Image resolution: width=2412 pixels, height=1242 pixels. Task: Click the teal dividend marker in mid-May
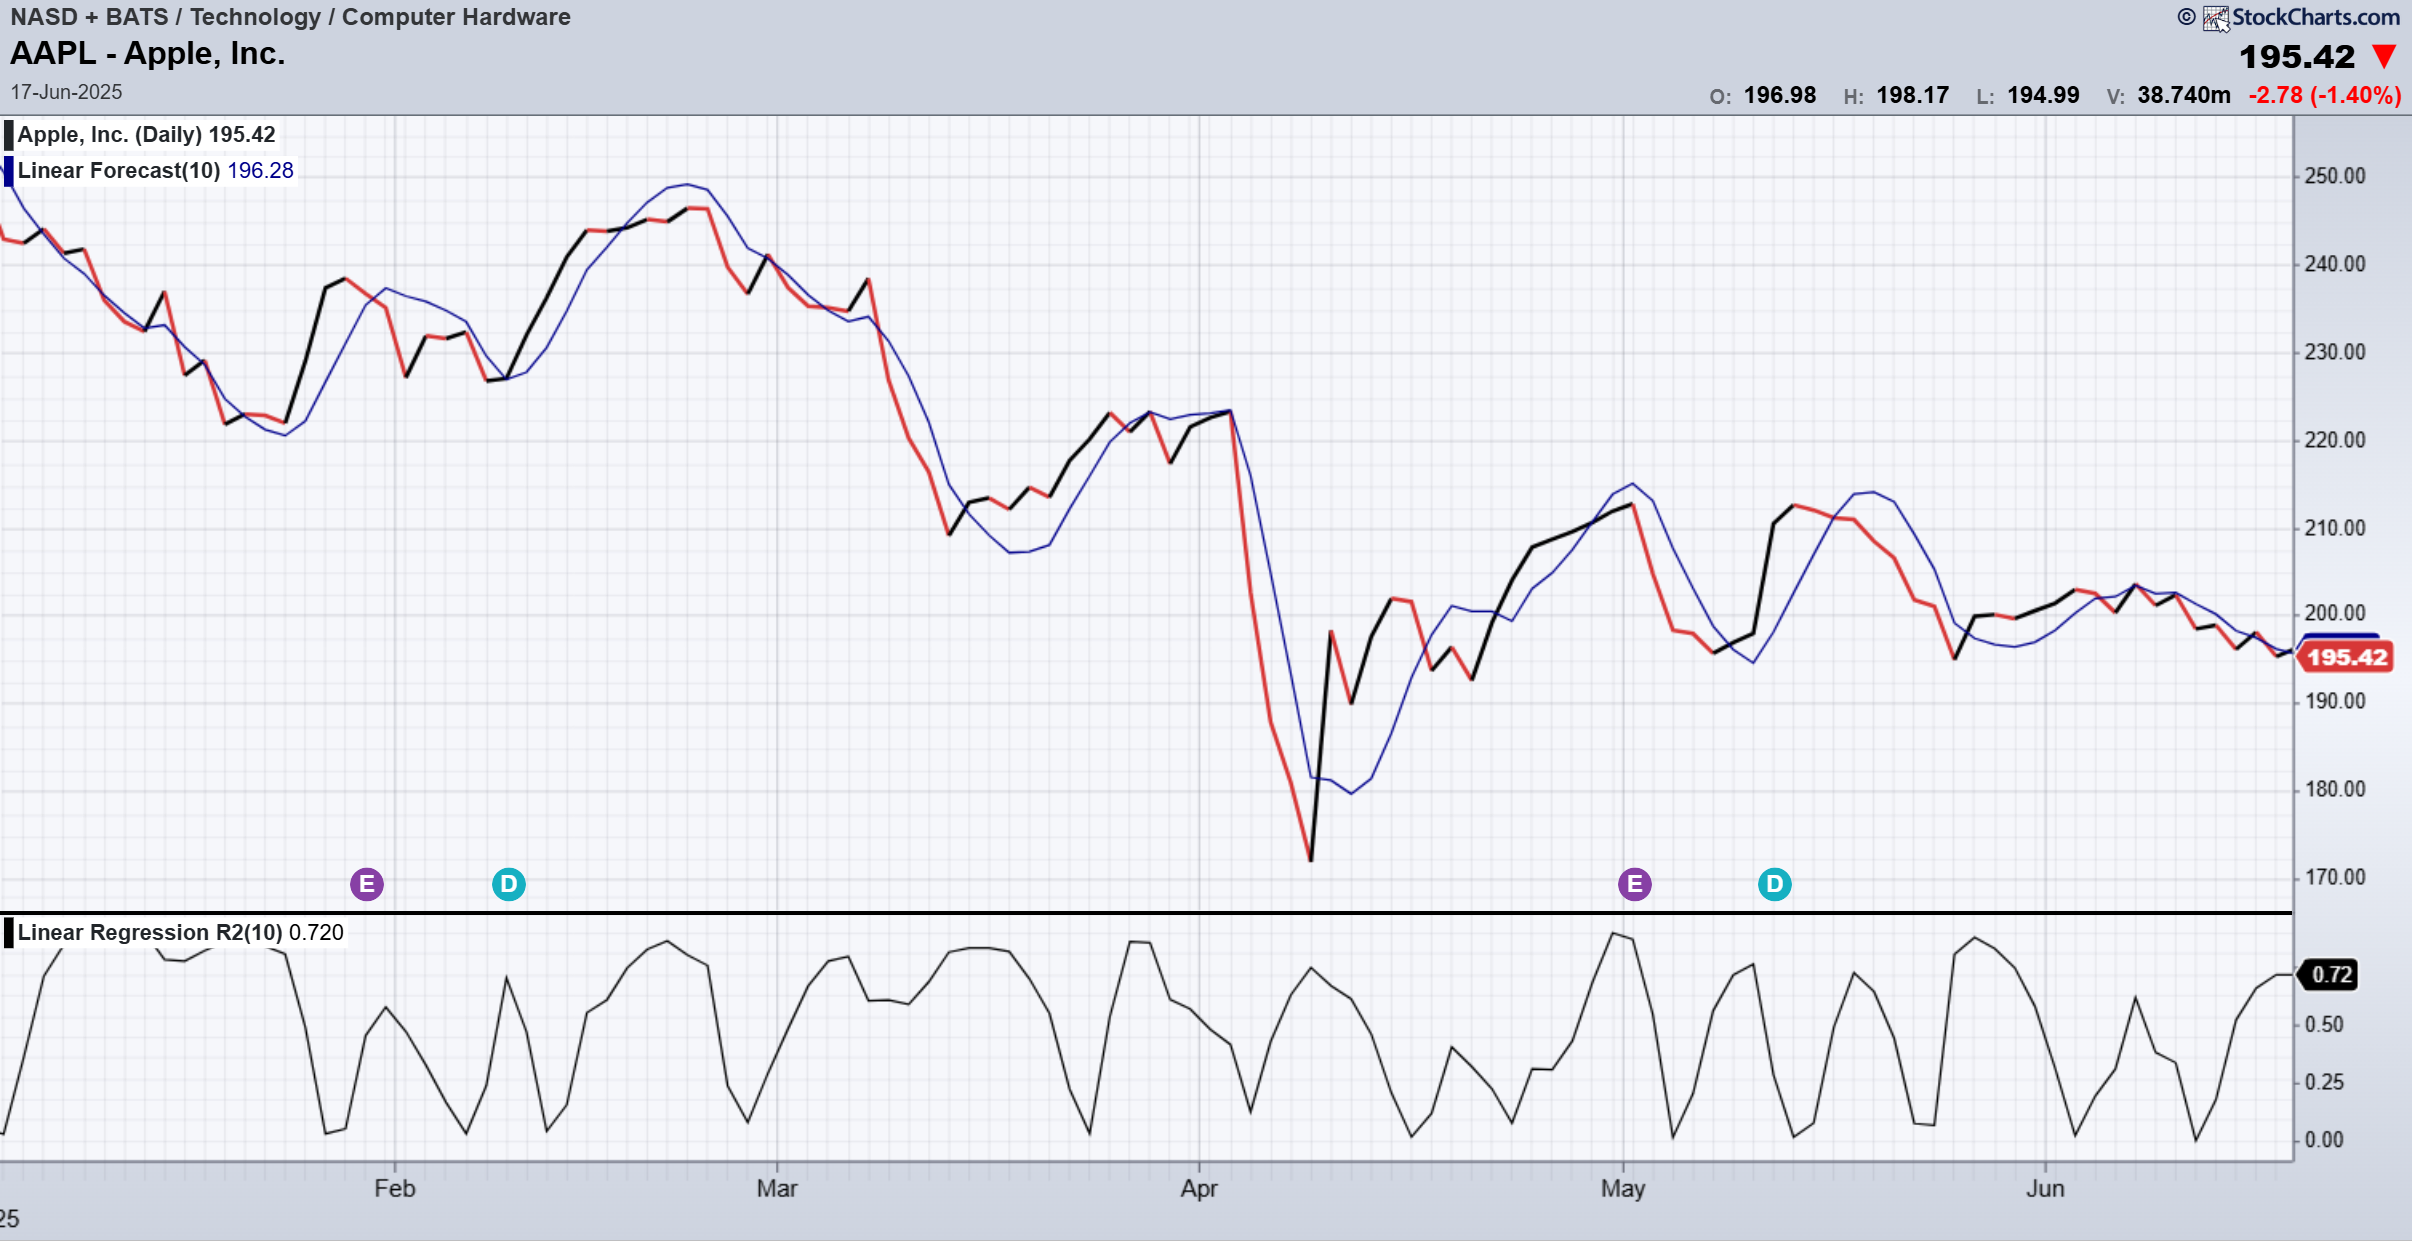click(1774, 884)
